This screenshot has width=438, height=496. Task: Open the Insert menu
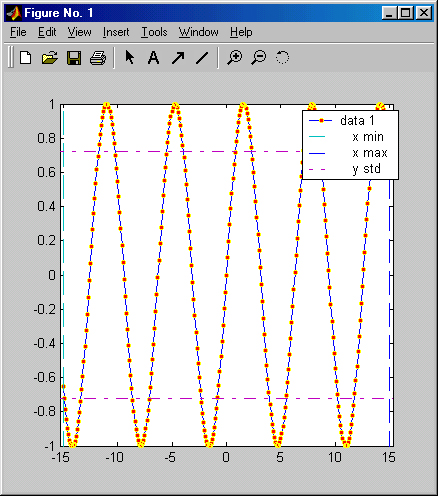coord(116,32)
